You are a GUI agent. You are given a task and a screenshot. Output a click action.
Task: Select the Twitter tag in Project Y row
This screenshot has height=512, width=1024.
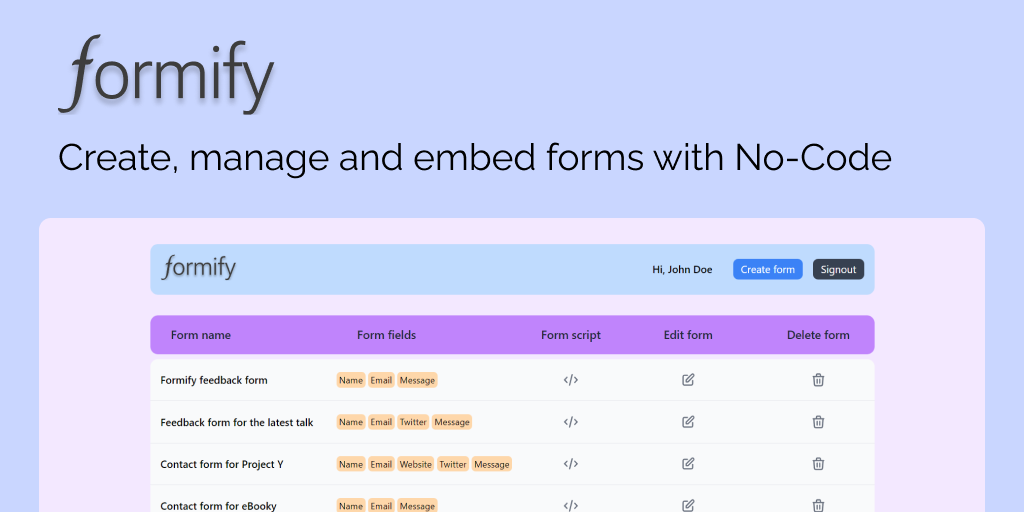453,464
